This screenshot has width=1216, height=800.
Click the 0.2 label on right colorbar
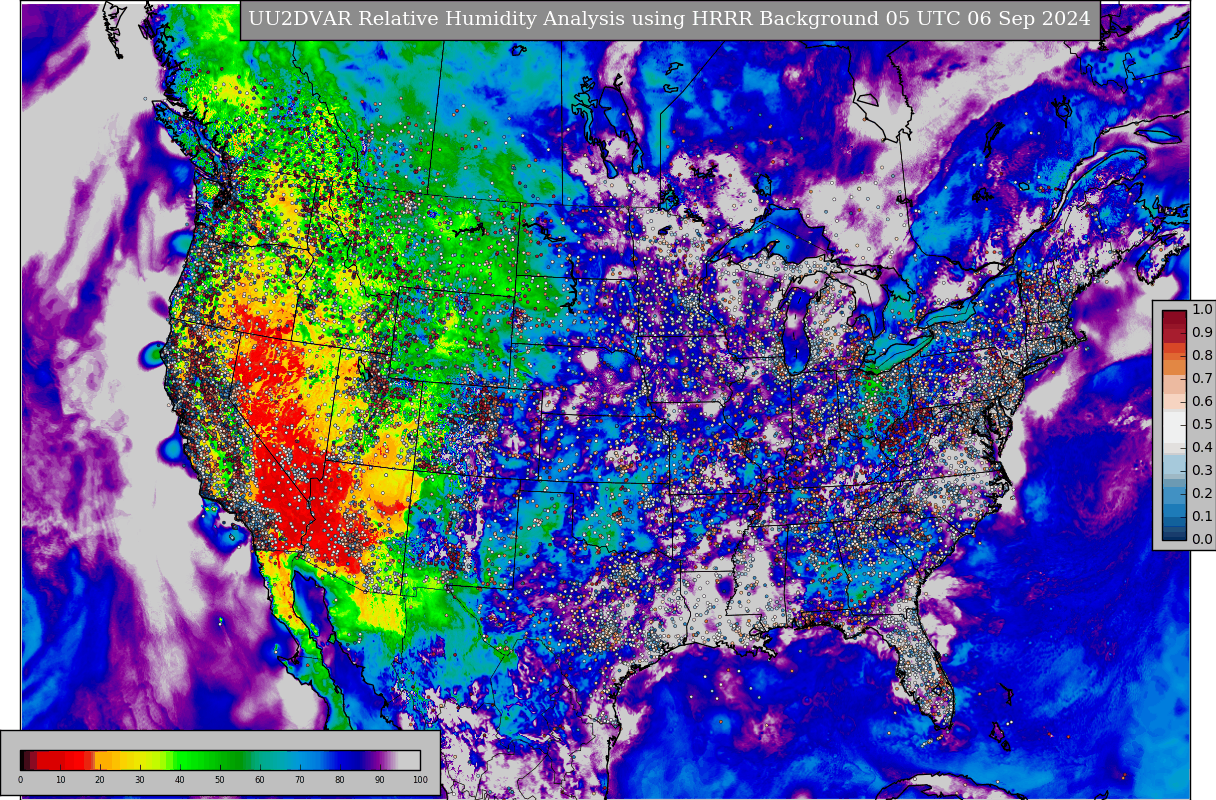point(1202,494)
